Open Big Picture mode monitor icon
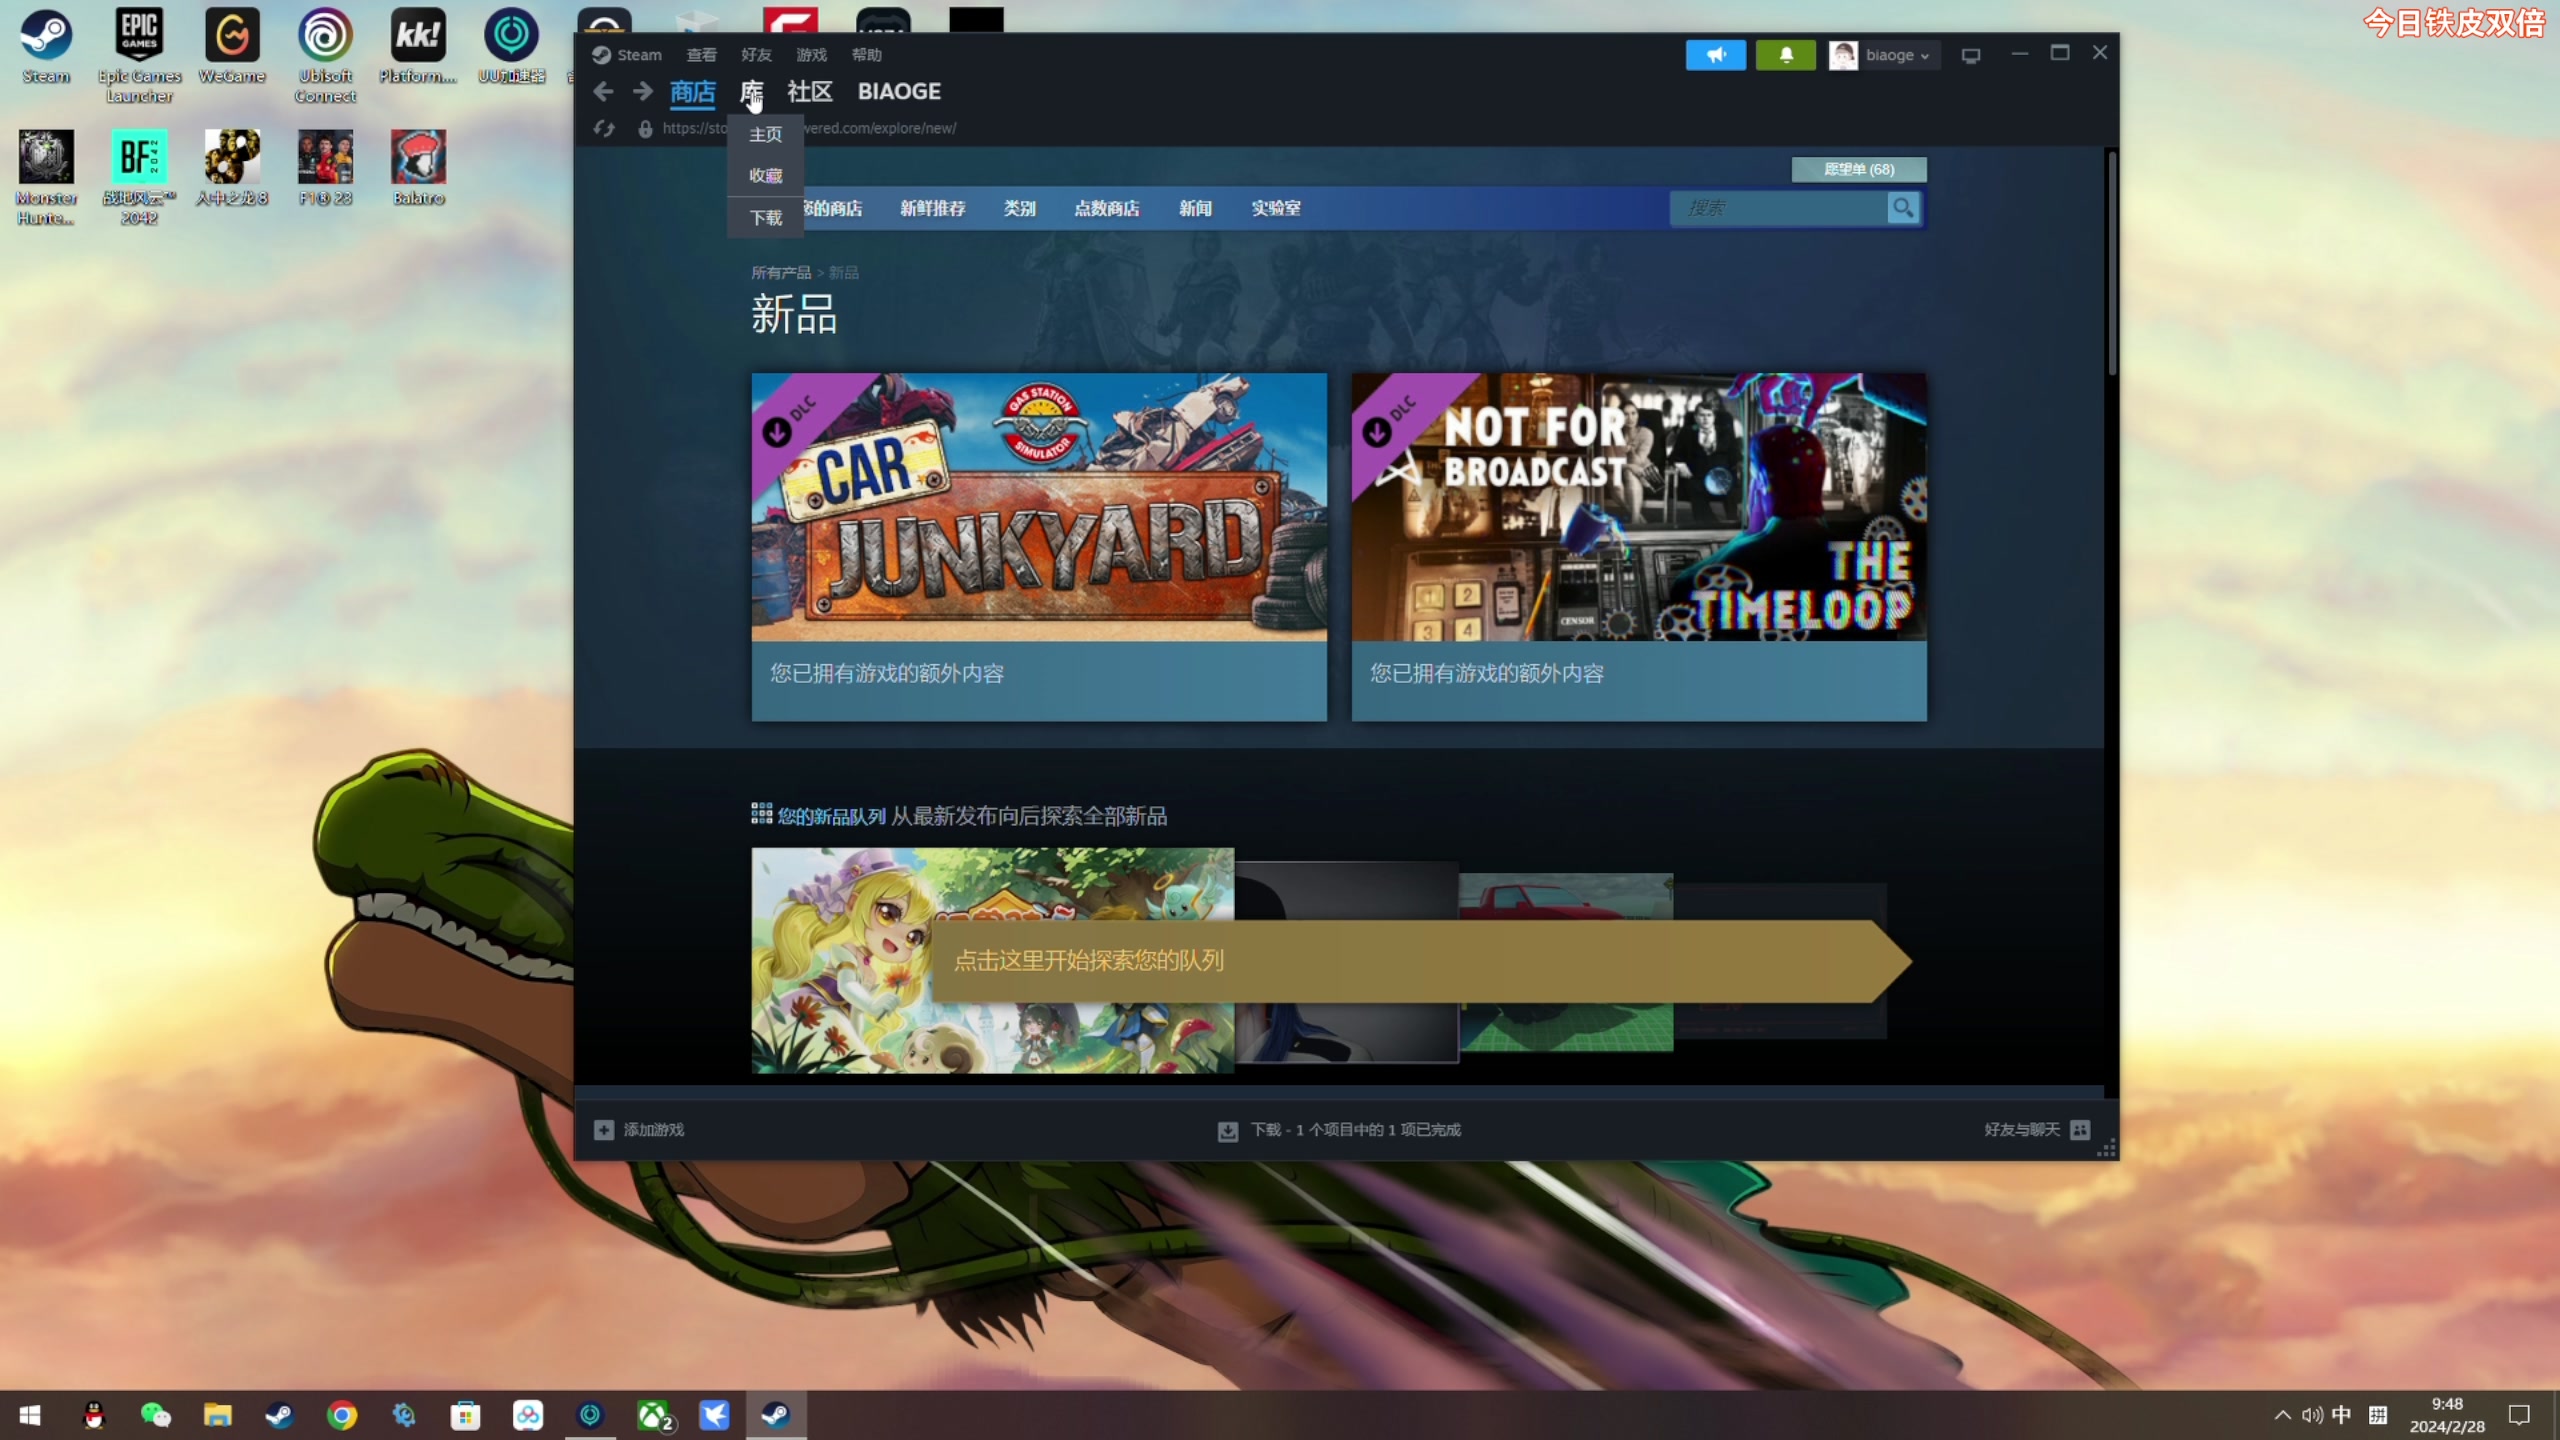Screen dimensions: 2560x1440 point(1970,56)
